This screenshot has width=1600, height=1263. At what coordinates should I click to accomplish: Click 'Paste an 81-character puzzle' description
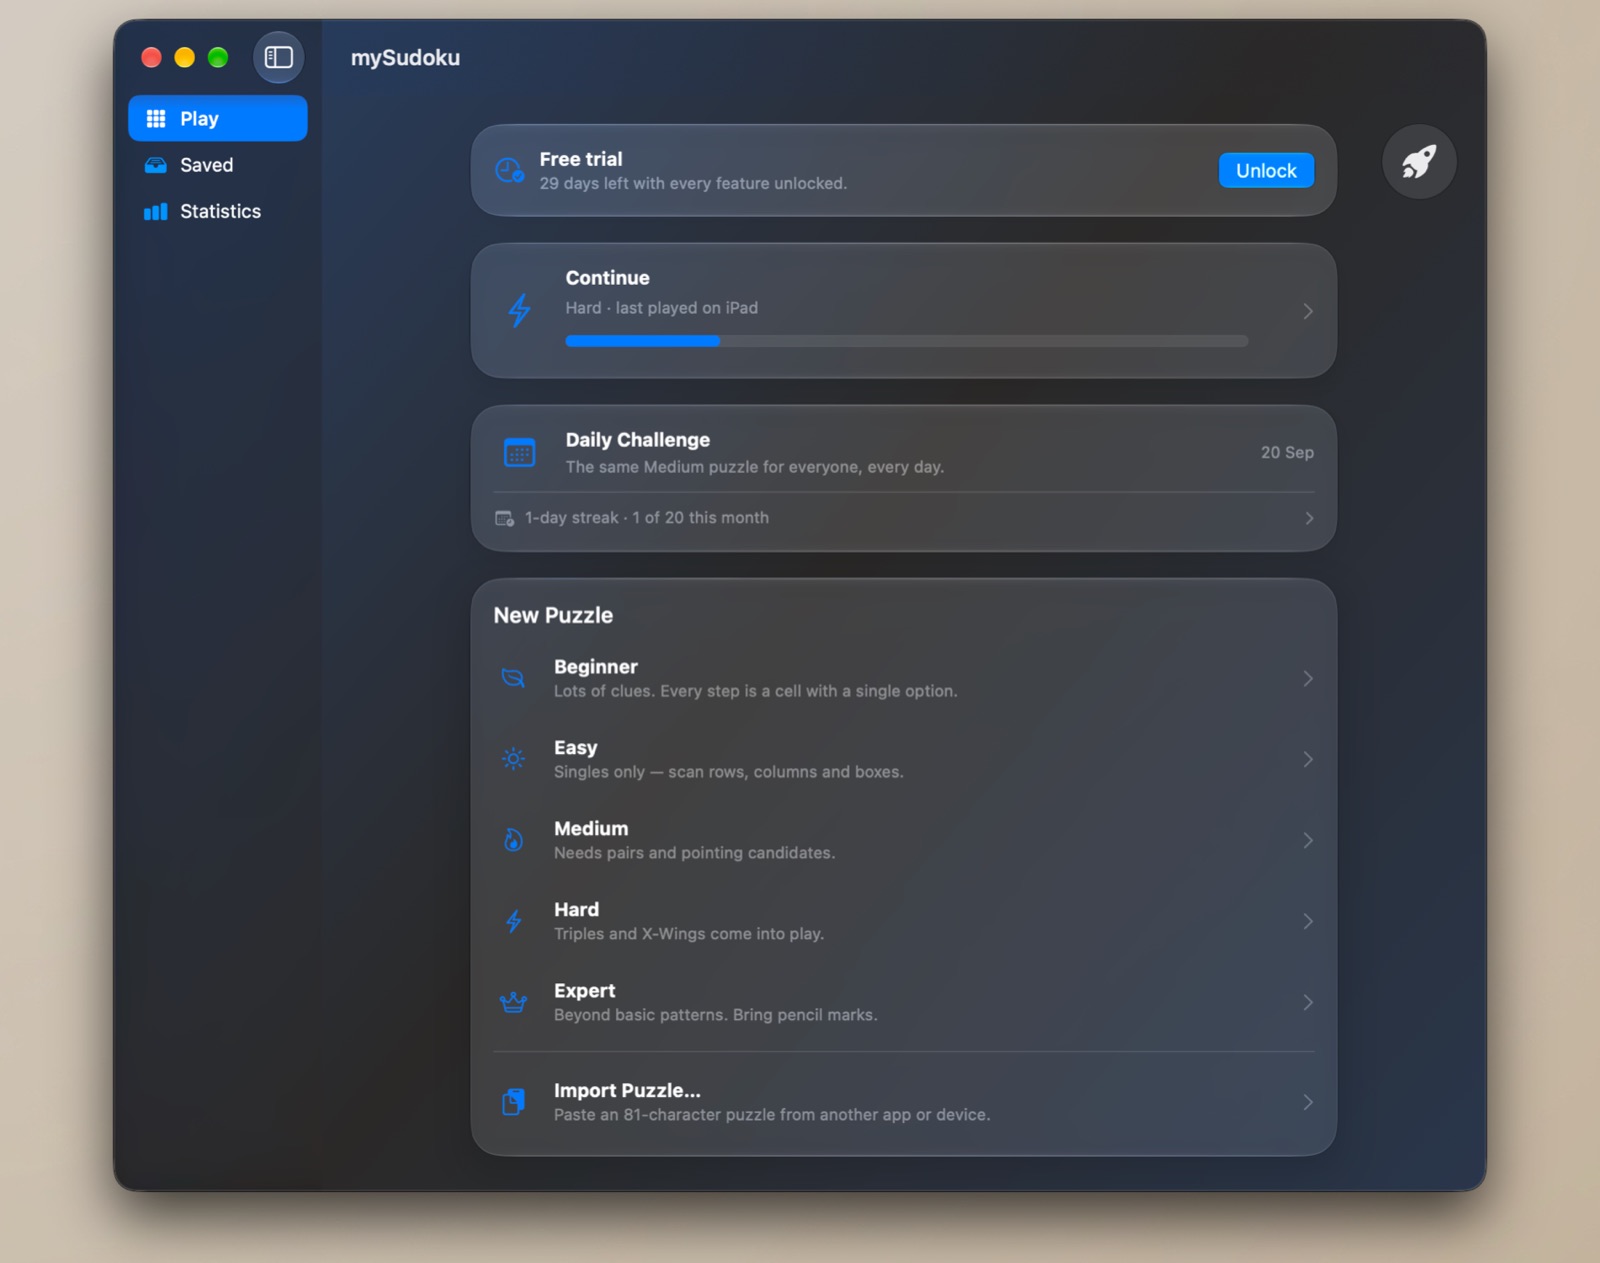(772, 1115)
